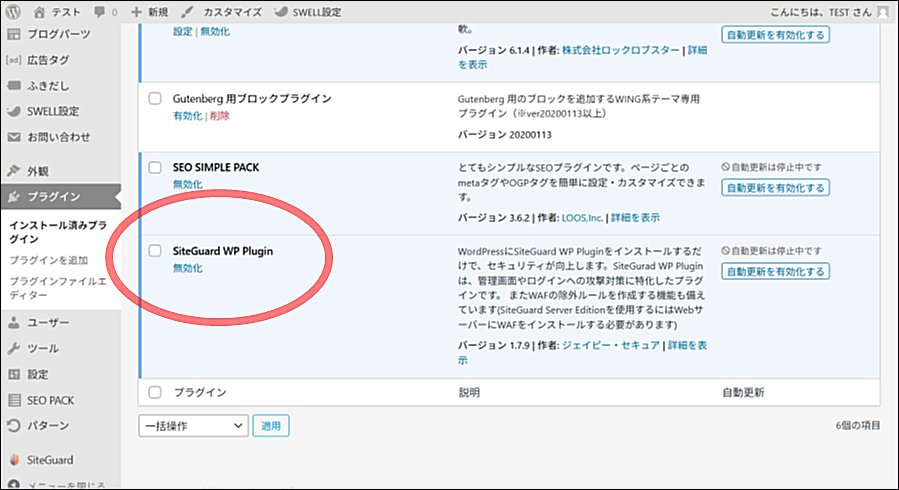Screen dimensions: 899x490
Task: Click 無効化 under SEO SIMPLE PACK
Action: [x=187, y=185]
